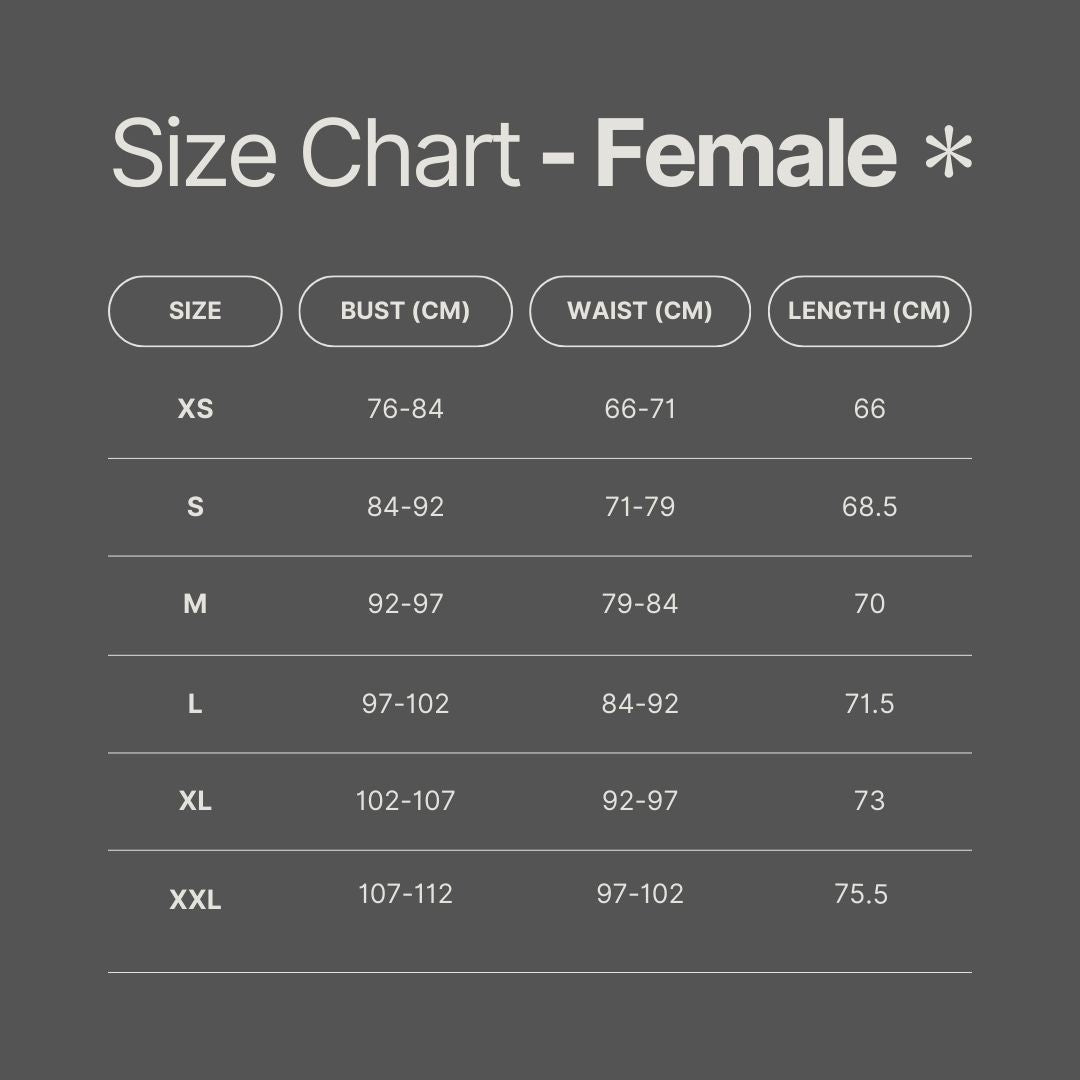Viewport: 1080px width, 1080px height.
Task: Click the XXL bust value 107-112
Action: pos(405,894)
